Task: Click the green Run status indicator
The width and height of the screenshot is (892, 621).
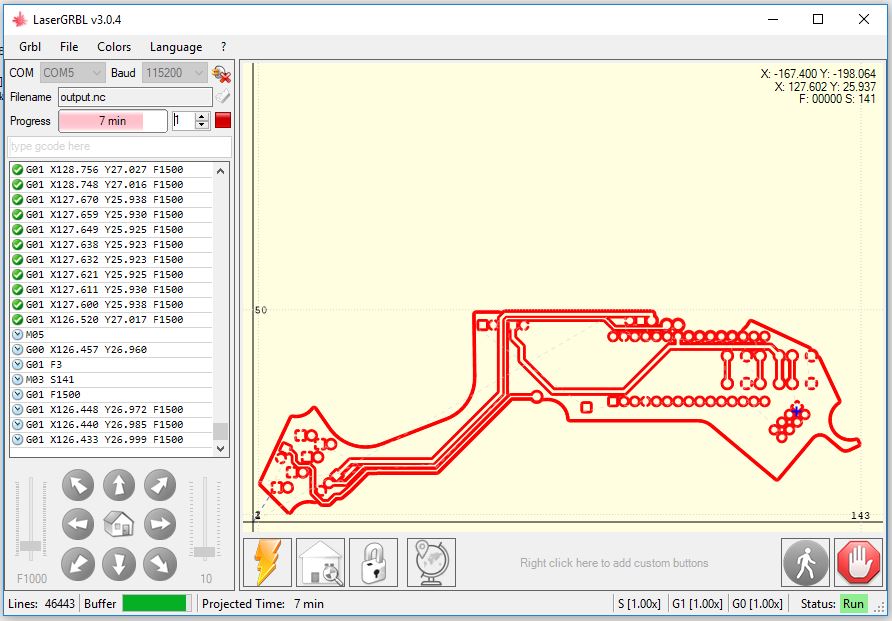Action: [853, 603]
